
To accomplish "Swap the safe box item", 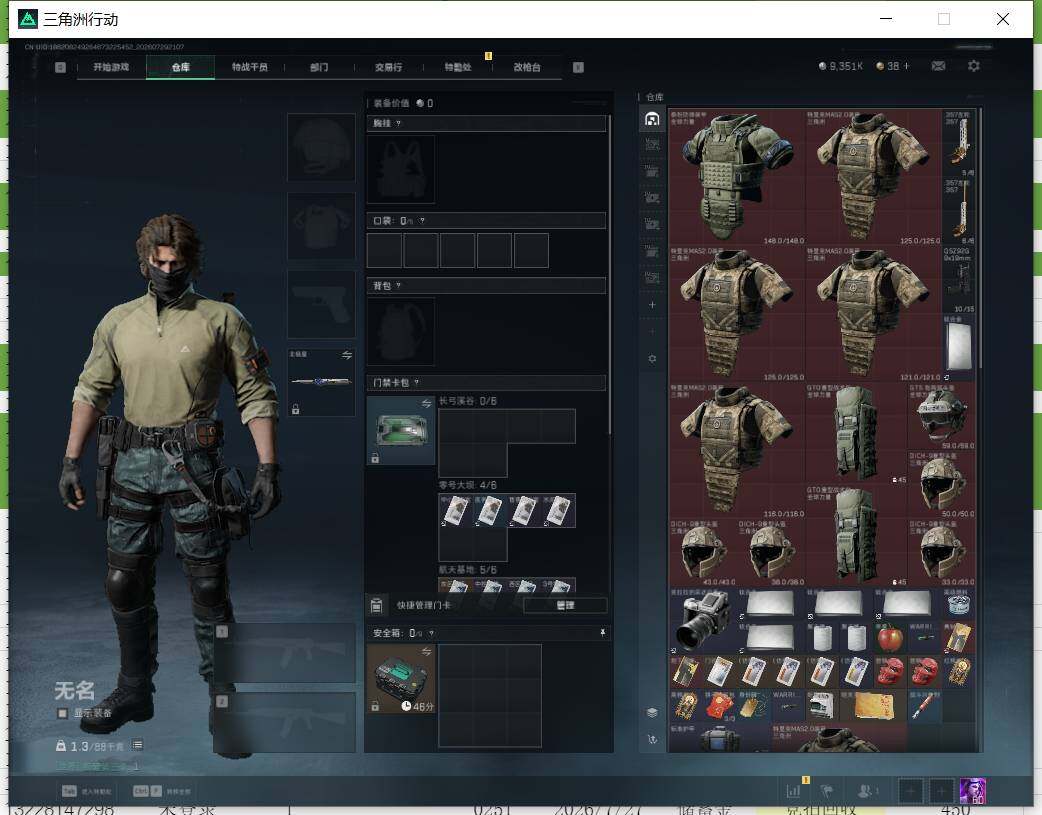I will (426, 651).
